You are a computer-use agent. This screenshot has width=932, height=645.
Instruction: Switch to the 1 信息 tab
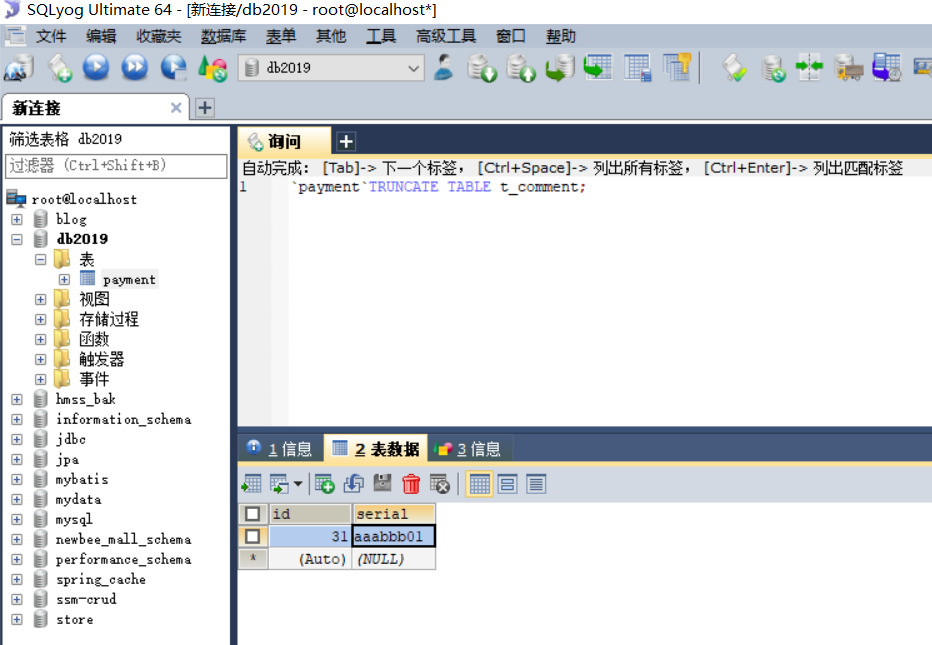280,449
